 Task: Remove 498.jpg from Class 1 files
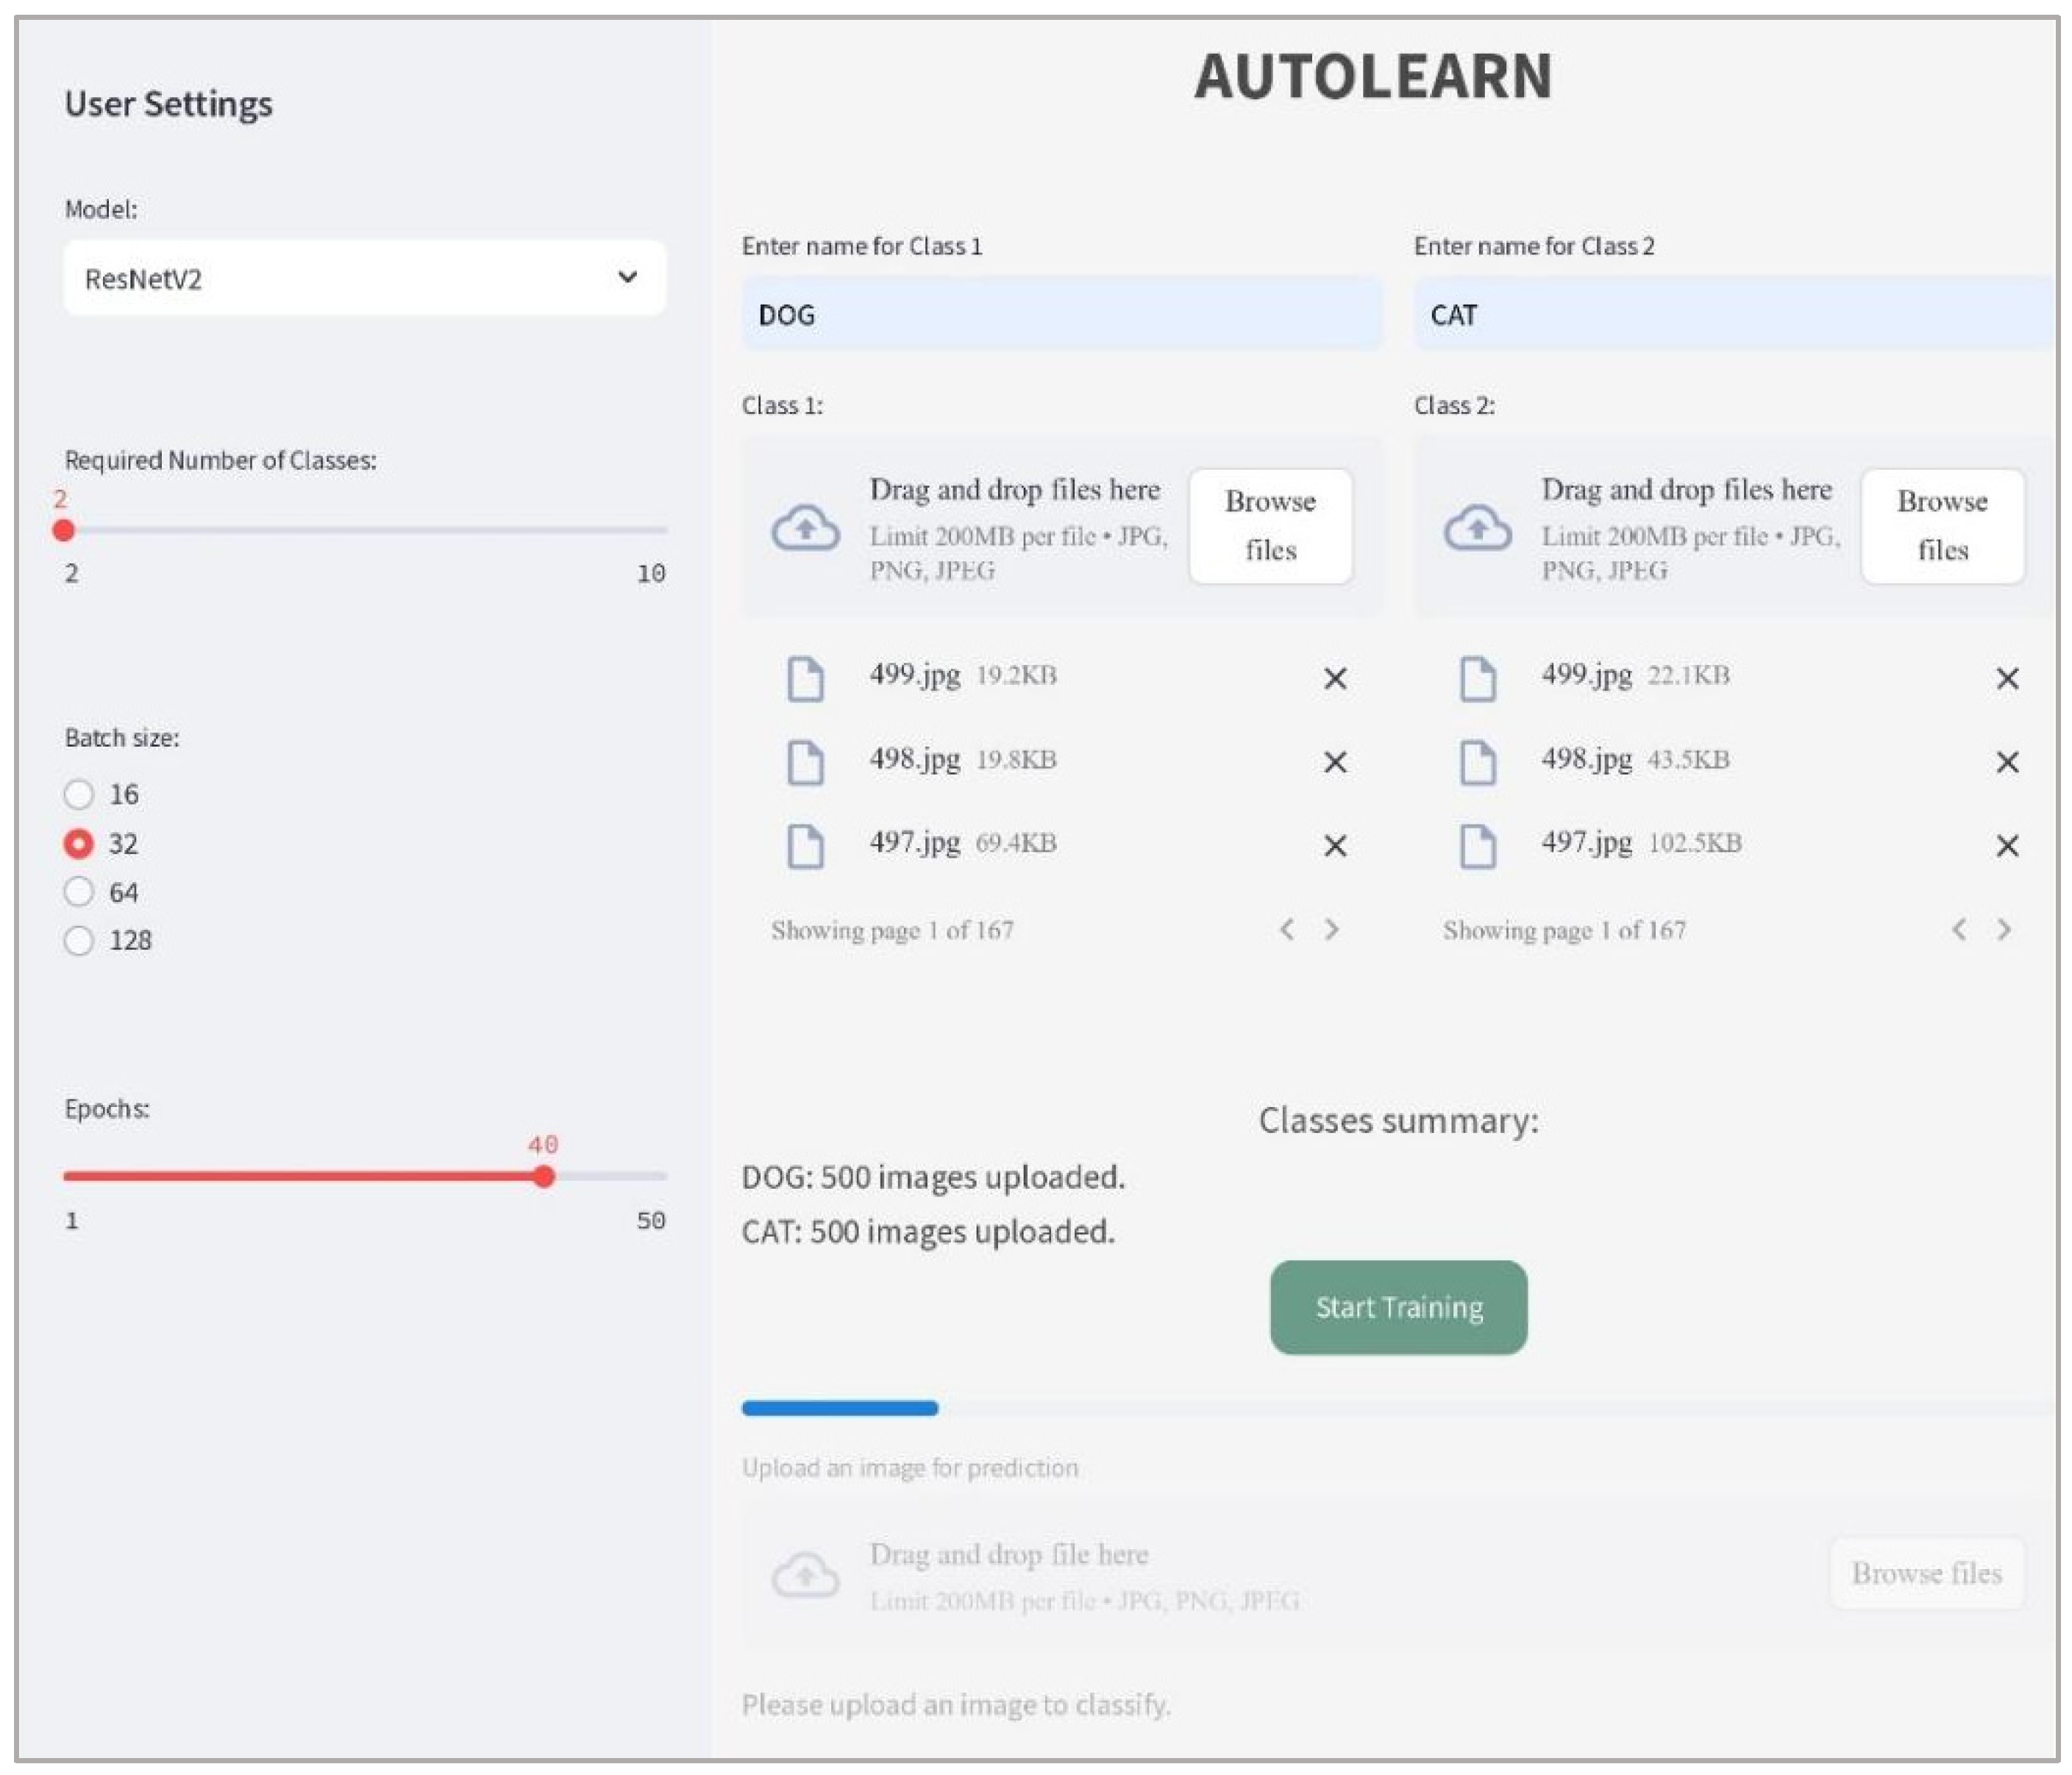[x=1334, y=763]
